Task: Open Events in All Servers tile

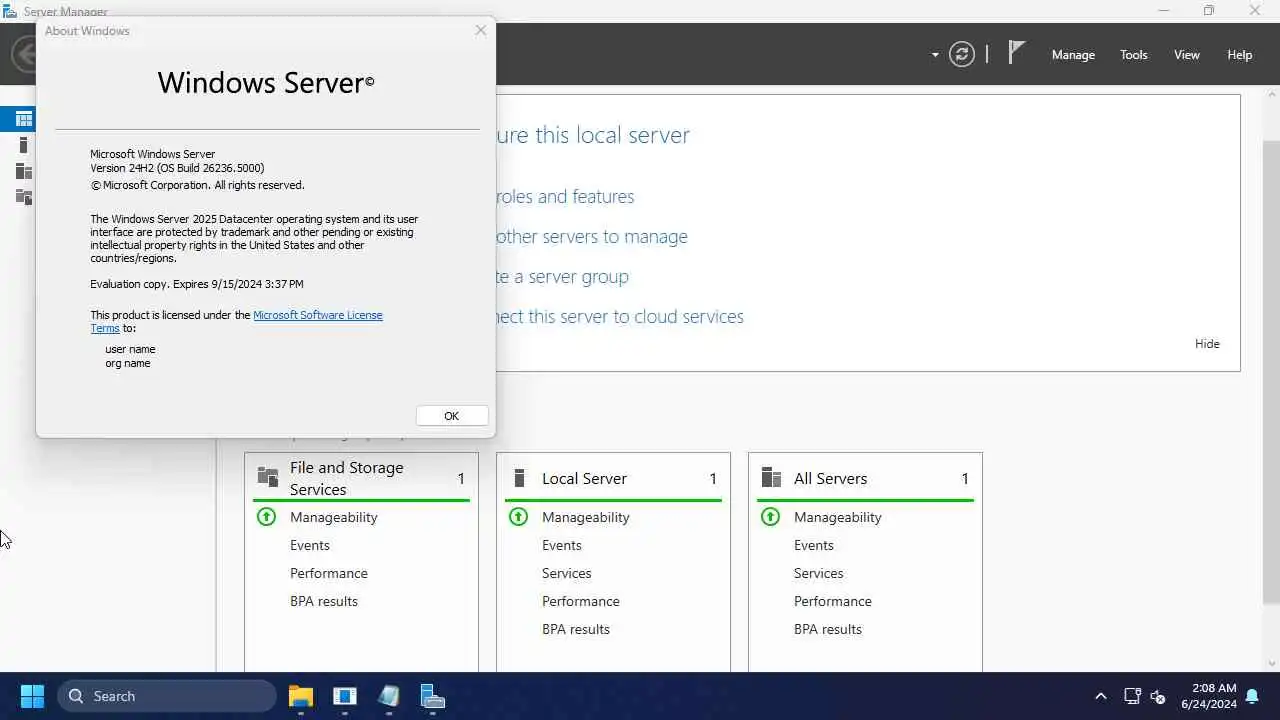Action: pos(814,545)
